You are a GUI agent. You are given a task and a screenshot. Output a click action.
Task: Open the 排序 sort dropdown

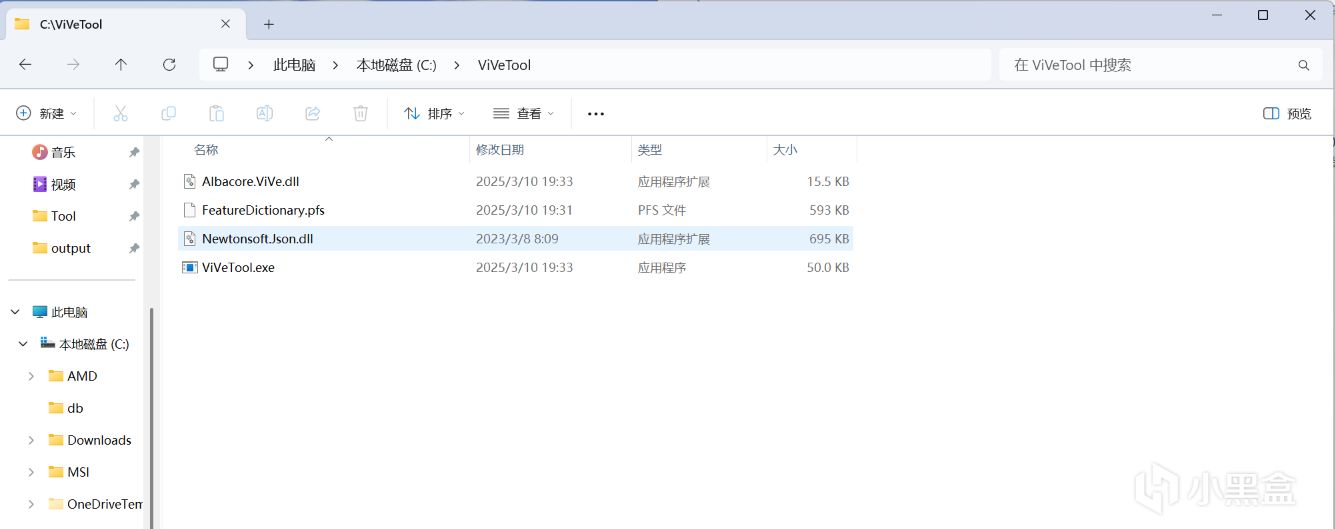[434, 114]
